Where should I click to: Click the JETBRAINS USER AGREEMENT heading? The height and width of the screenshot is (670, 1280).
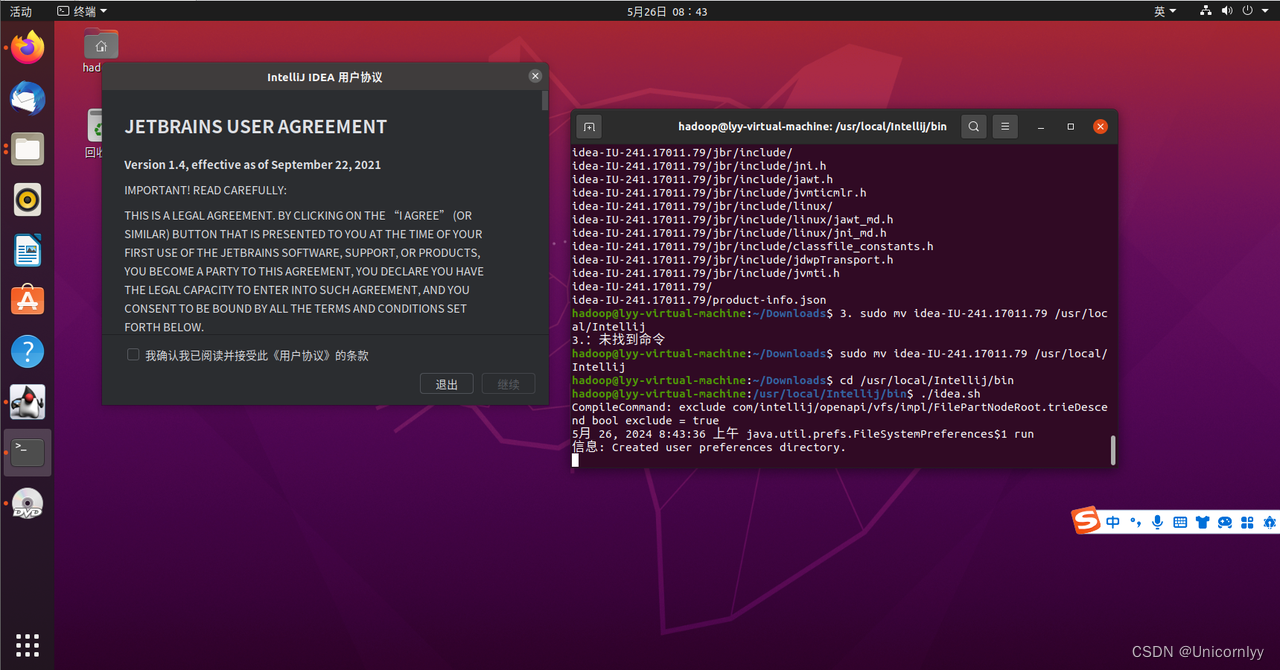point(255,127)
